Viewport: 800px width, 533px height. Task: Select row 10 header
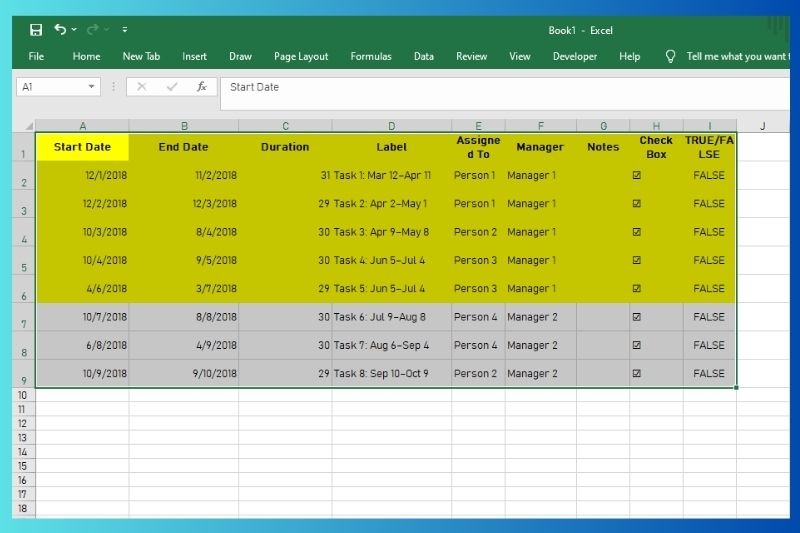tap(23, 395)
